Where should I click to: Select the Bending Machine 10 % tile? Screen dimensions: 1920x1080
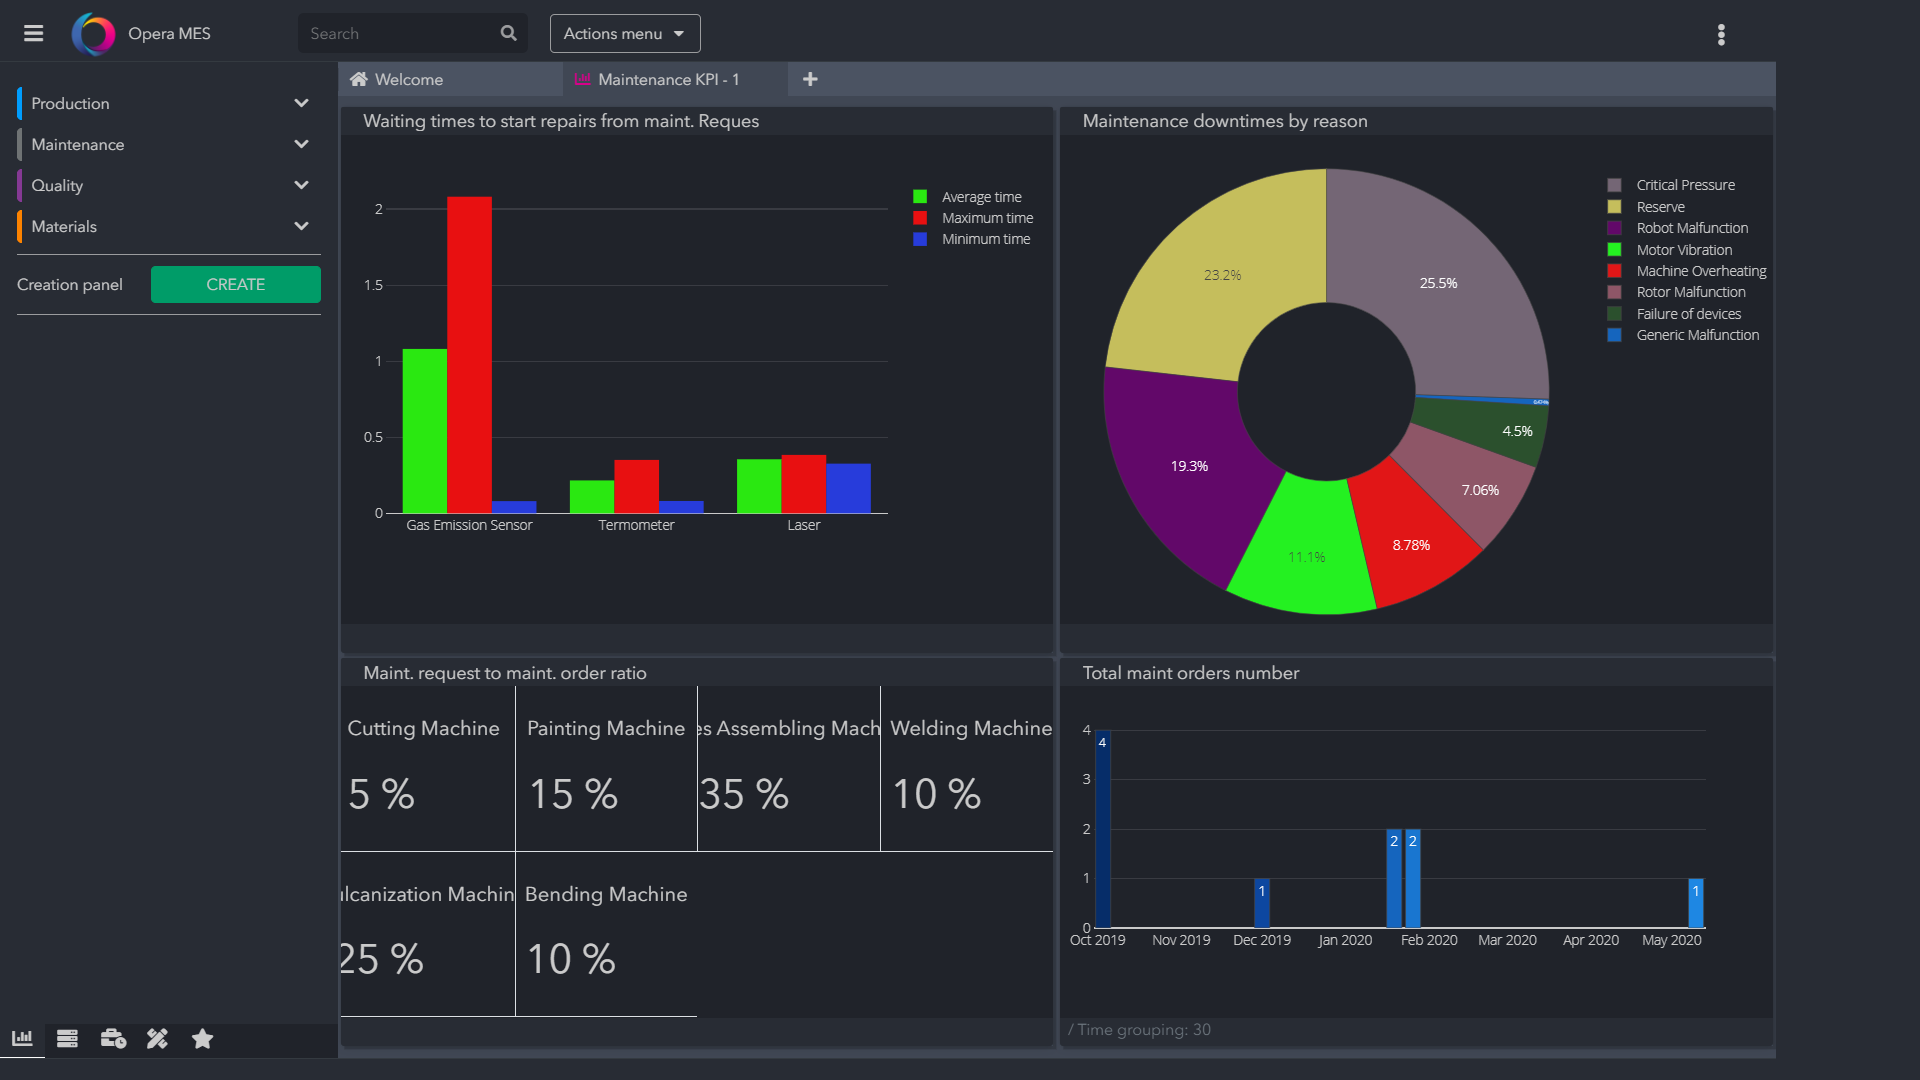pos(606,934)
